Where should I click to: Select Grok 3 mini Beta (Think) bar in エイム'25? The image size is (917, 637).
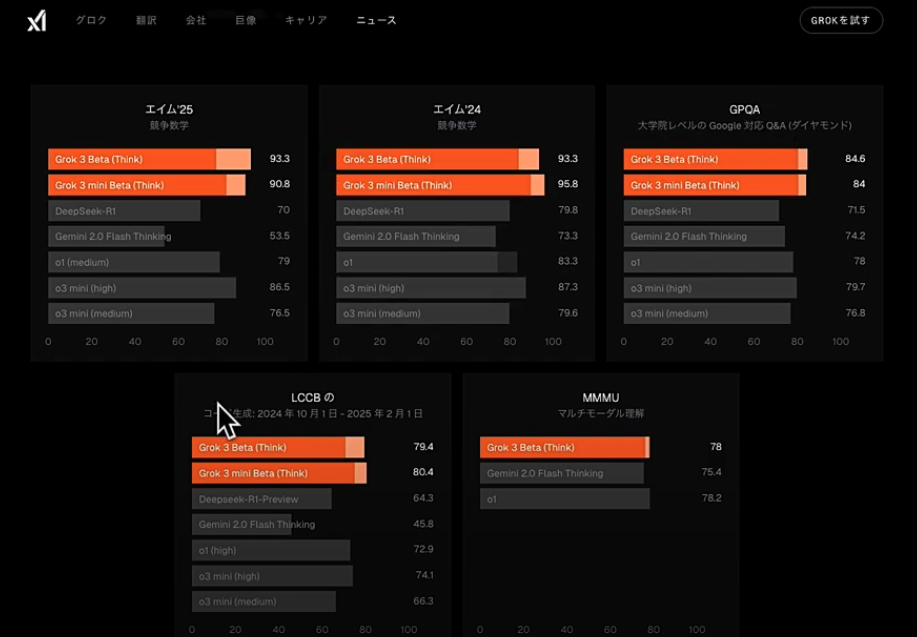147,185
